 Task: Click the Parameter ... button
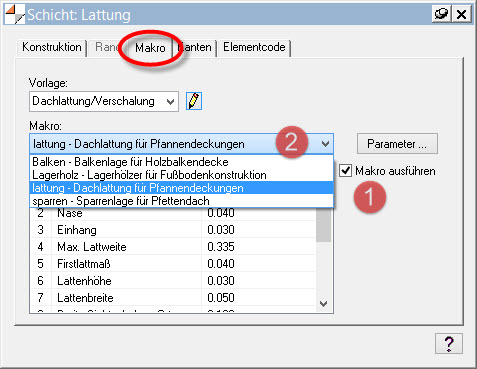397,144
